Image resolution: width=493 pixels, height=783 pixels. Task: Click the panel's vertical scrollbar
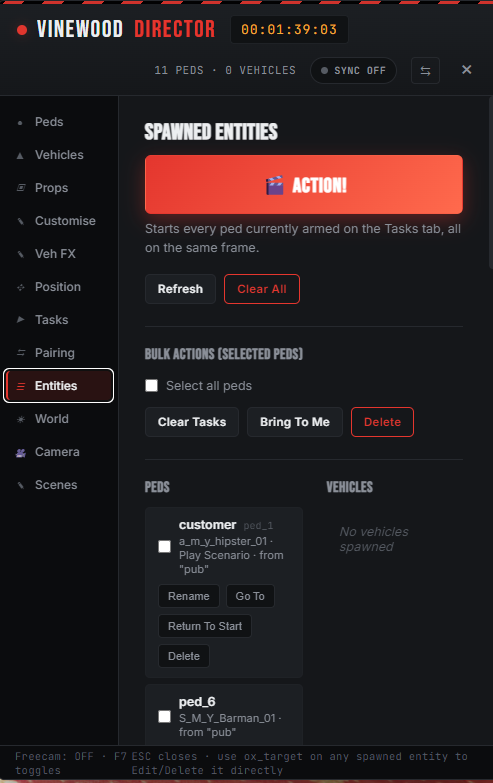491,183
